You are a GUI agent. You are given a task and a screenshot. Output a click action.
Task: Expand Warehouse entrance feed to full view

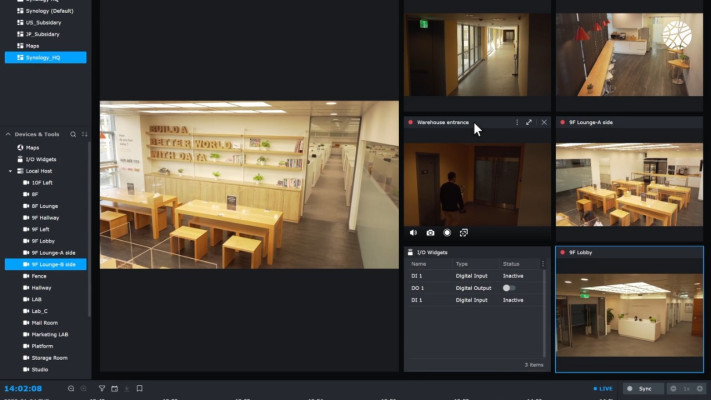(529, 122)
